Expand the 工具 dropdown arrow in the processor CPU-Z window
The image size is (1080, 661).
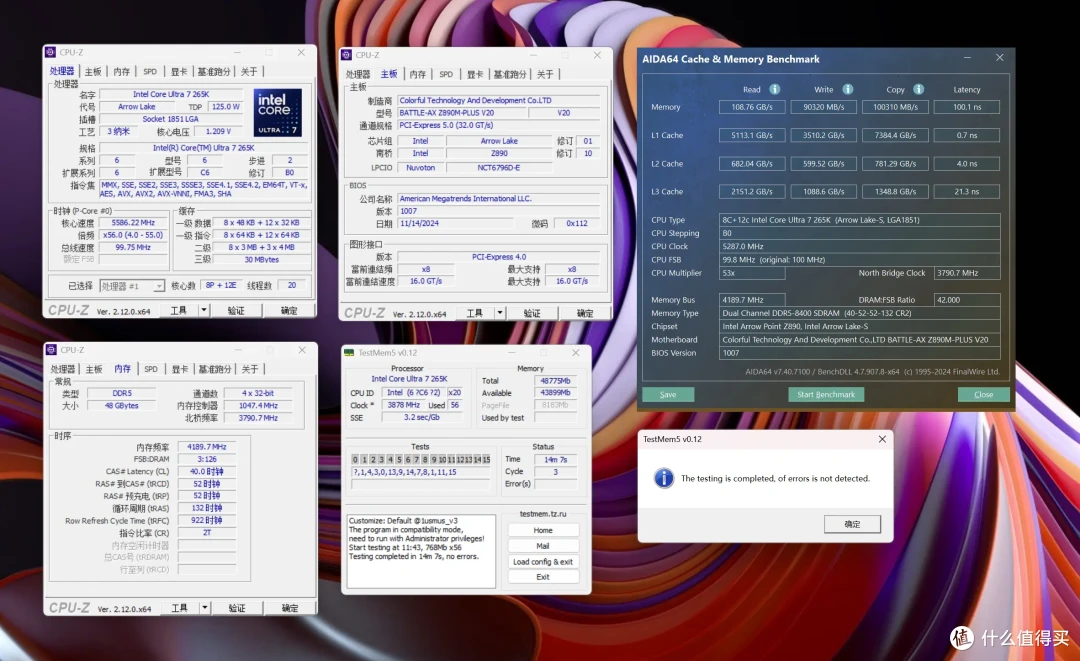click(204, 311)
